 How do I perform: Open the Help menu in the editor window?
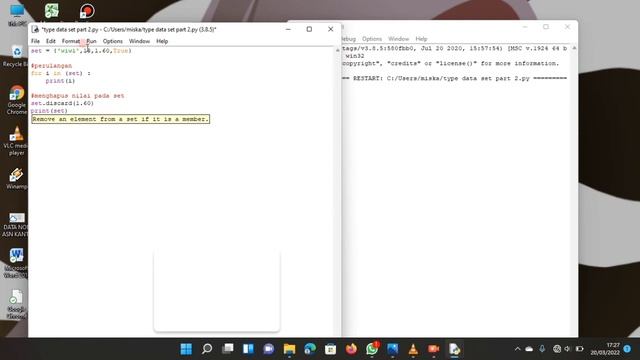[162, 41]
